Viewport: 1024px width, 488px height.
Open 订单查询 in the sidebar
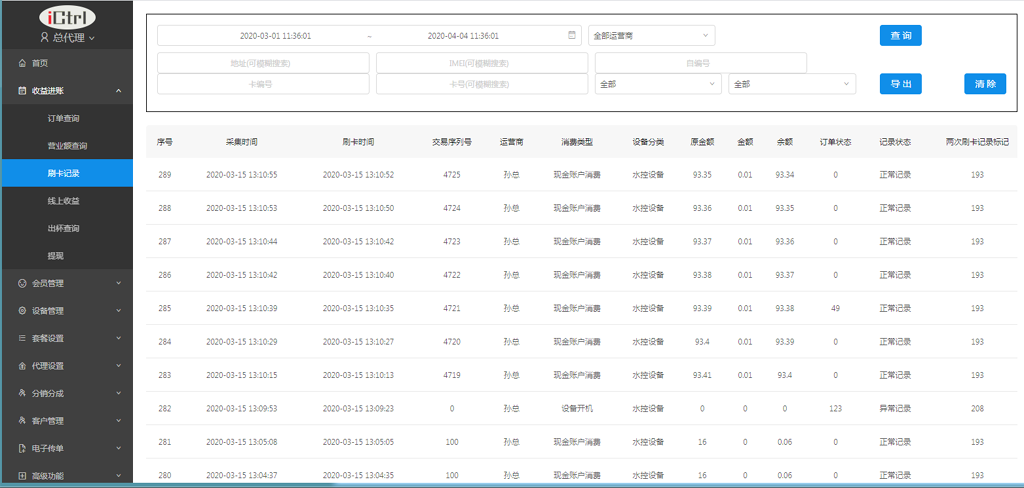[x=66, y=118]
